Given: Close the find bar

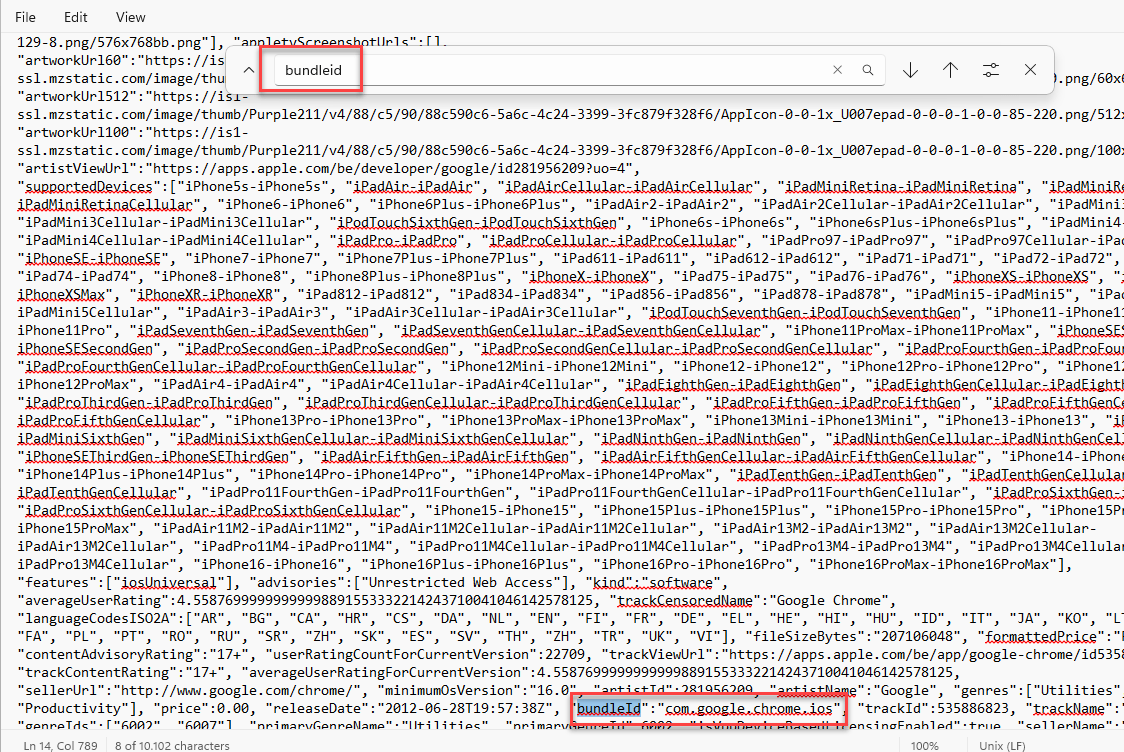Looking at the screenshot, I should pyautogui.click(x=1030, y=70).
